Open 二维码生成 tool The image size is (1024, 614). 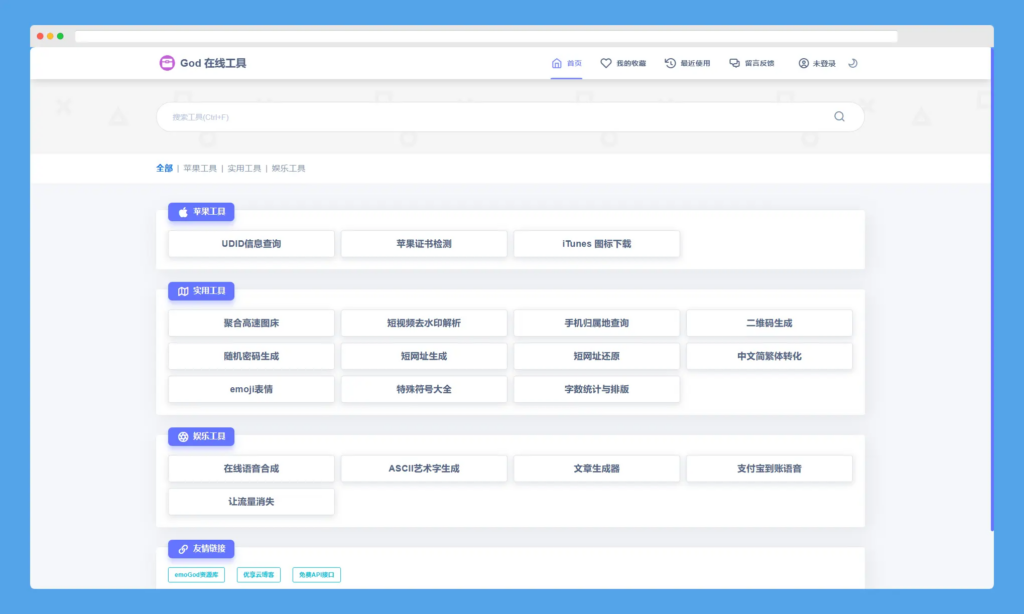[x=769, y=323]
